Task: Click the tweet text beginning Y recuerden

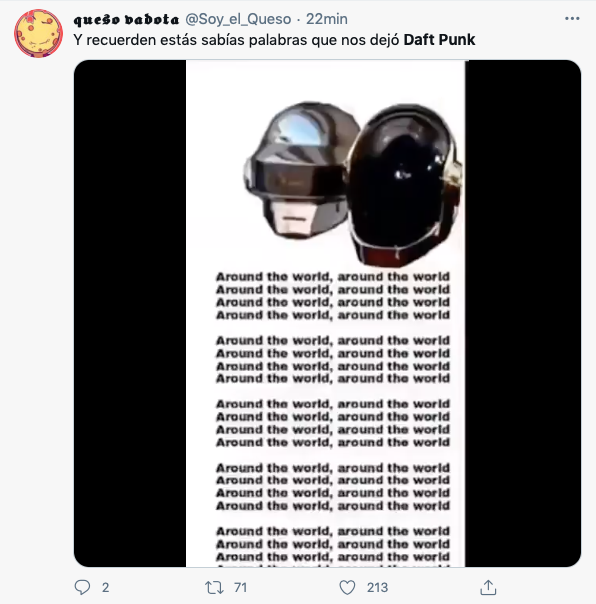Action: click(x=274, y=40)
